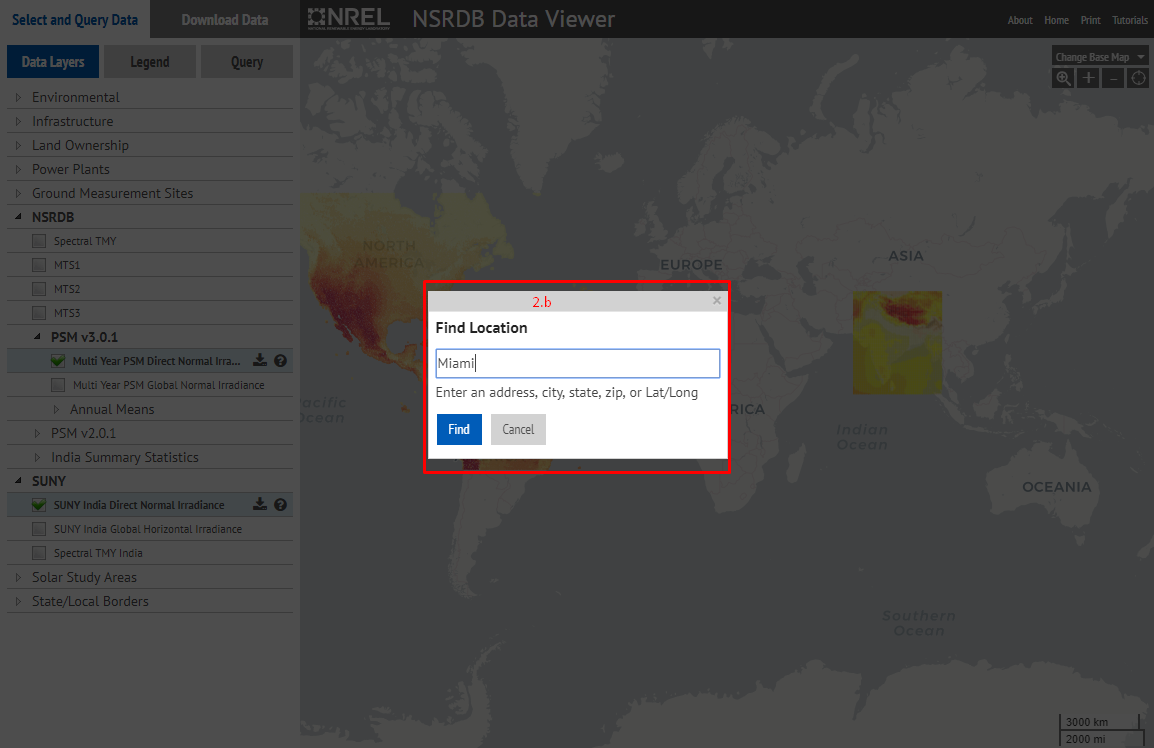Click the NREL logo in header

coord(348,18)
